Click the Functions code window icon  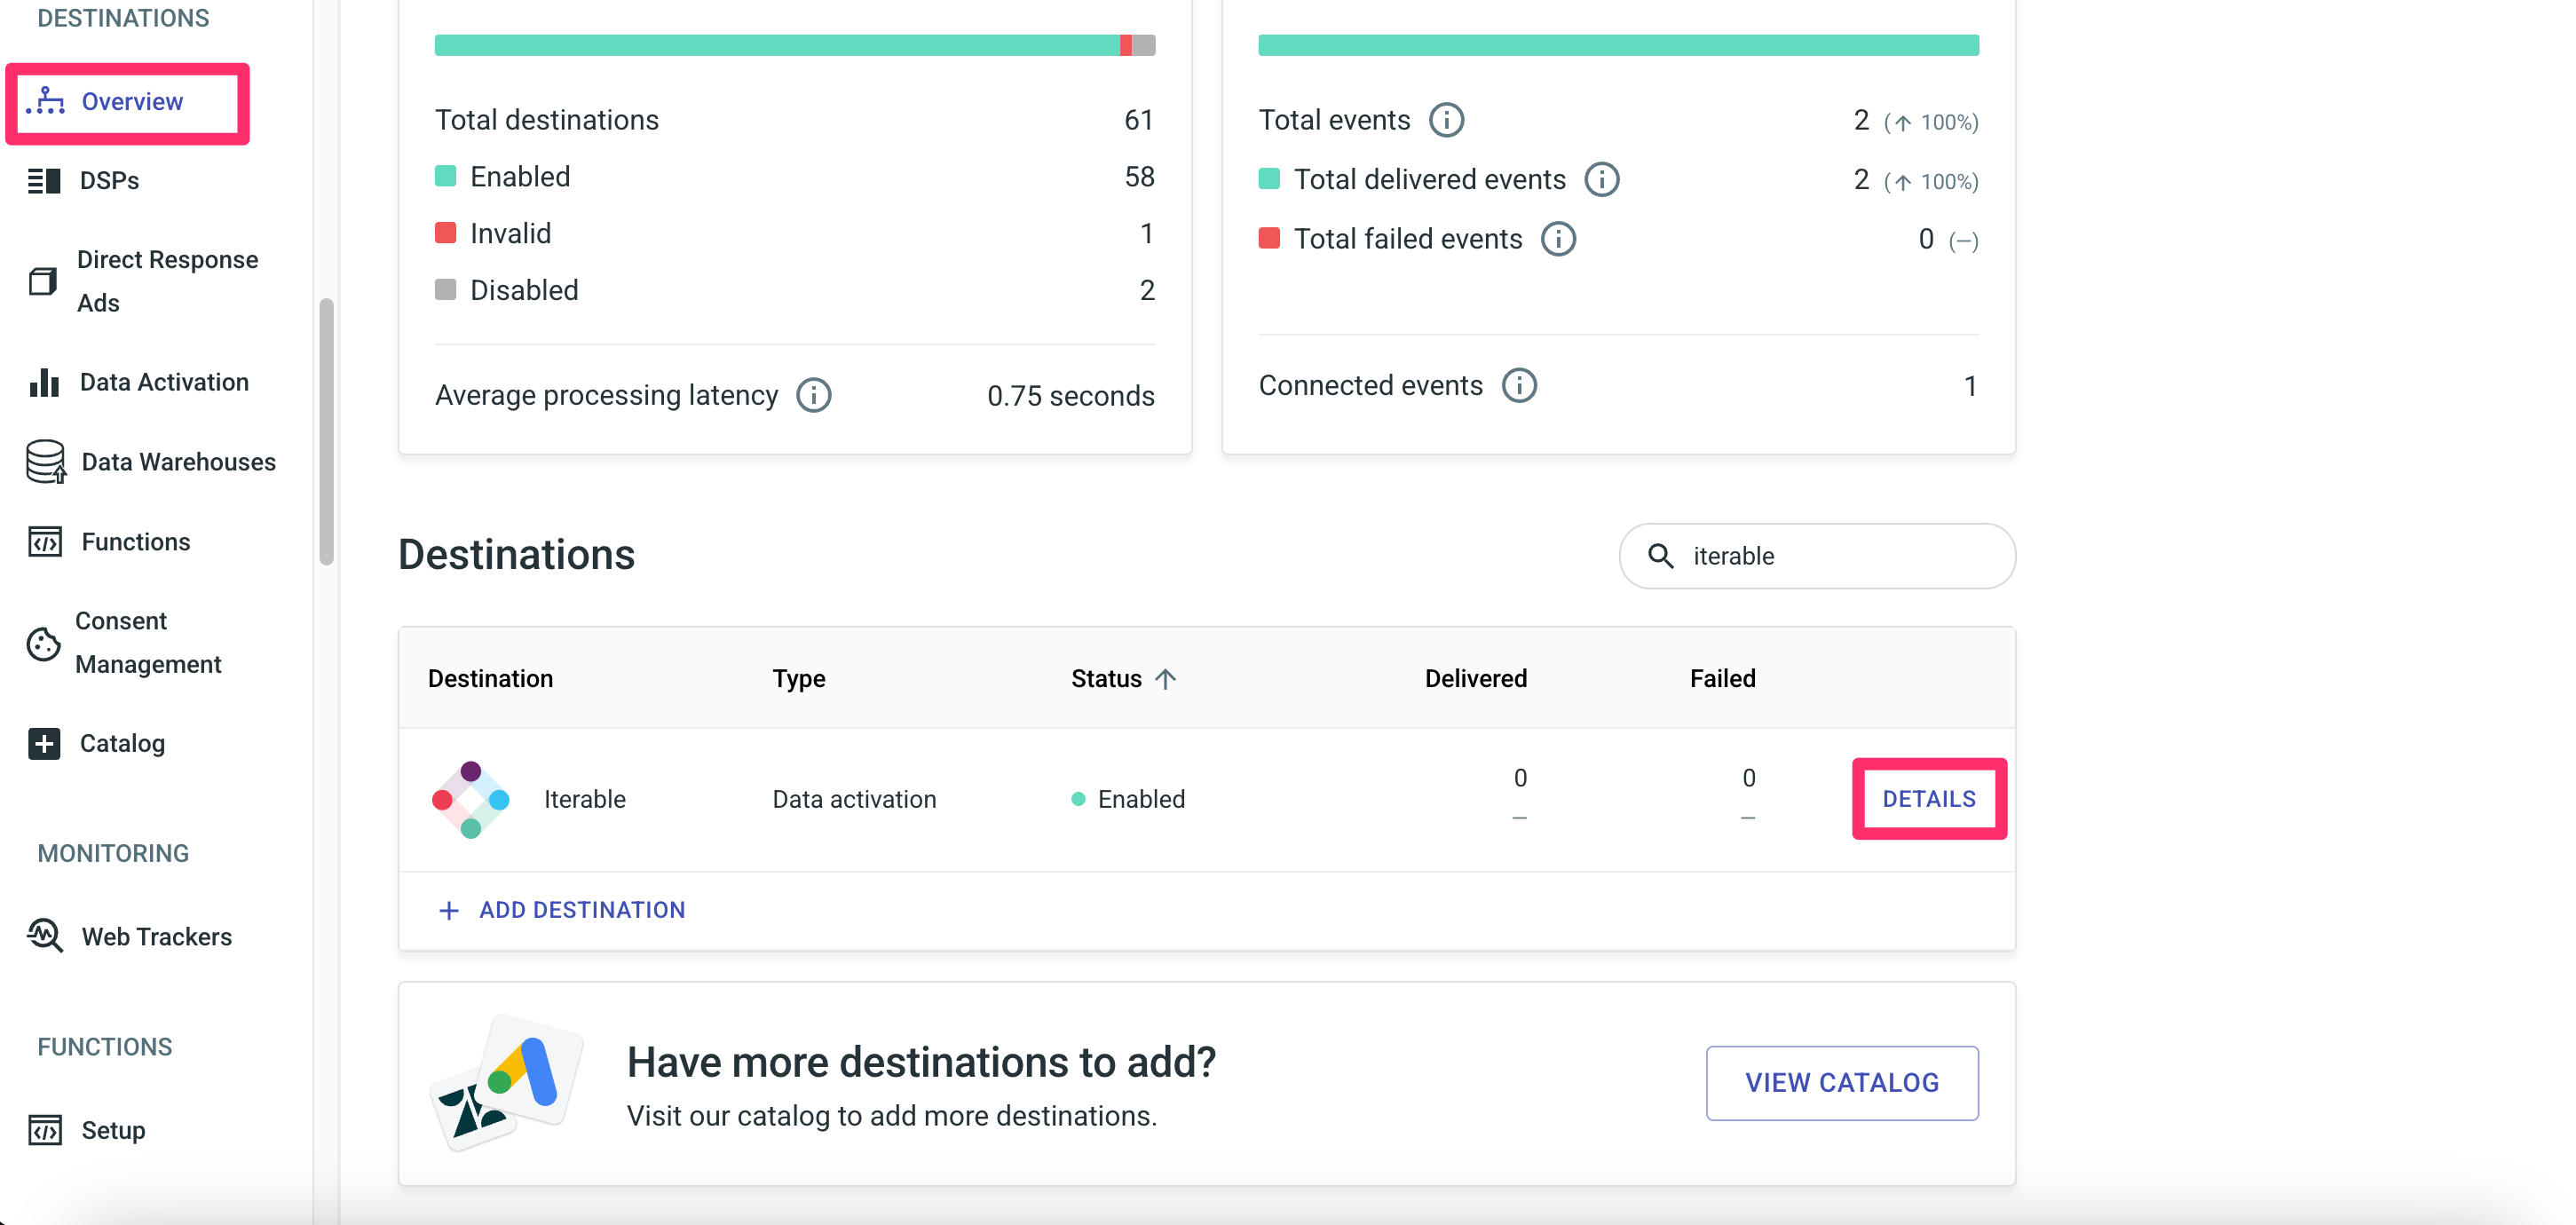point(45,542)
